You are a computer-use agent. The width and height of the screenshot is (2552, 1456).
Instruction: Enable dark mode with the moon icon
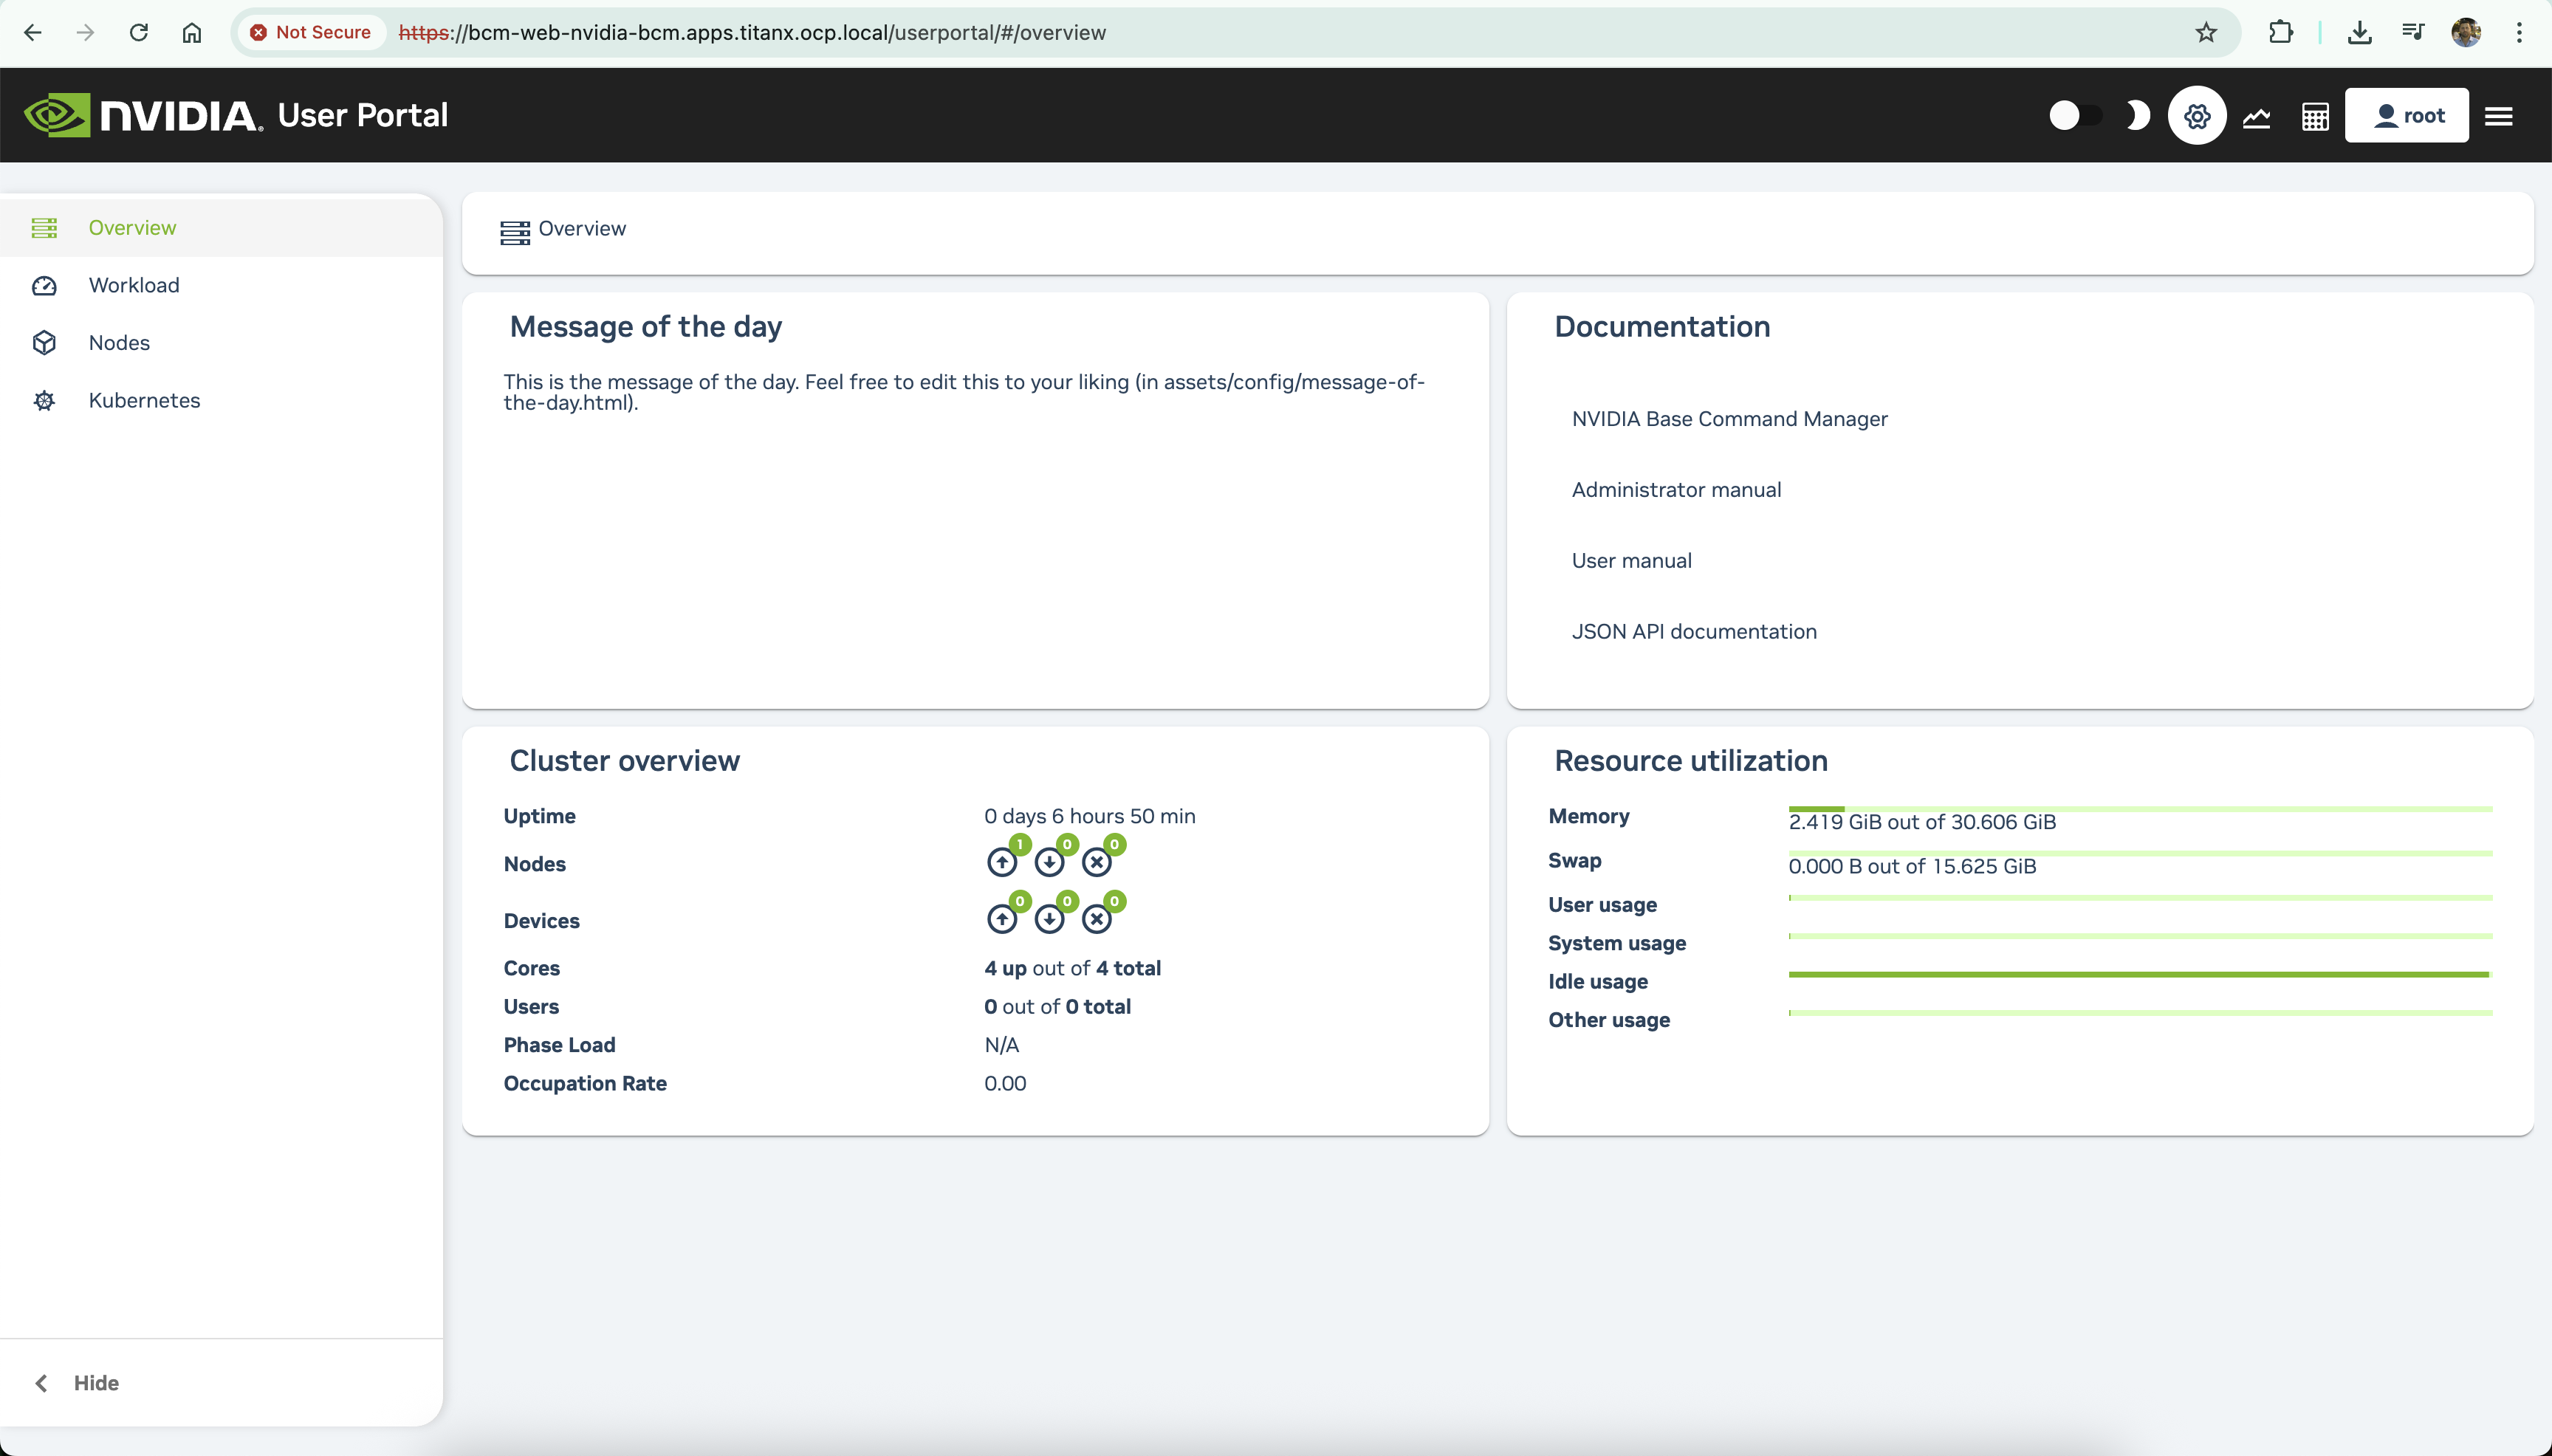pyautogui.click(x=2136, y=115)
